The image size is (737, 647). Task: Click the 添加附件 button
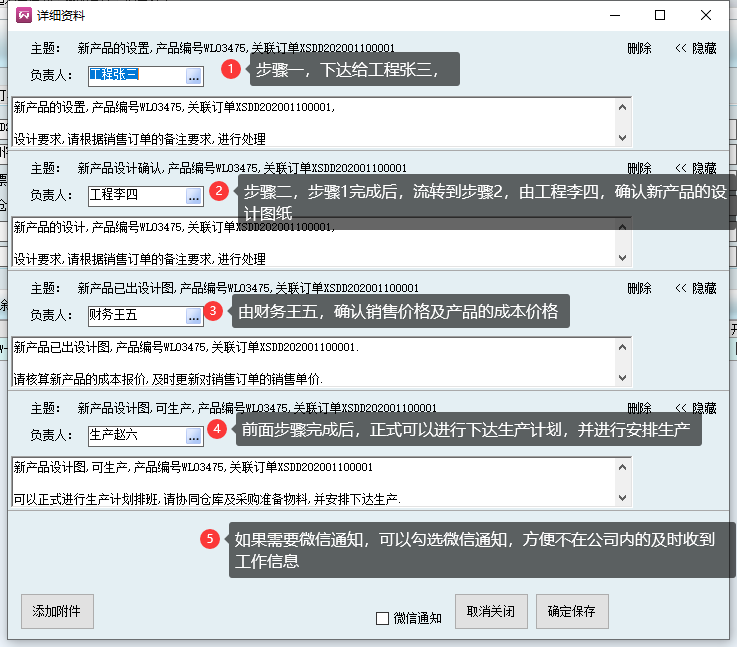57,610
